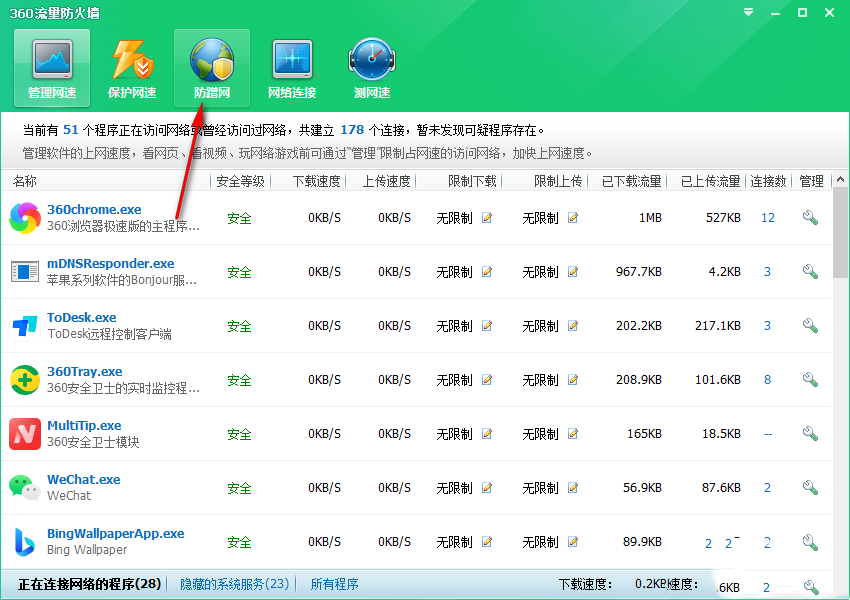
Task: Click the BingWallpaperApp.exe program icon
Action: point(25,541)
